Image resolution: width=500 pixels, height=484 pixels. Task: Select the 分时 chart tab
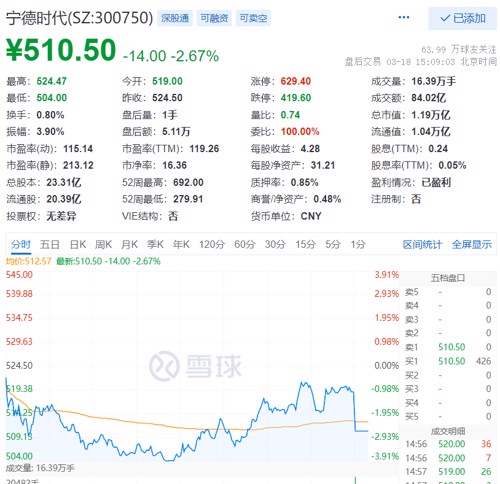pyautogui.click(x=21, y=244)
